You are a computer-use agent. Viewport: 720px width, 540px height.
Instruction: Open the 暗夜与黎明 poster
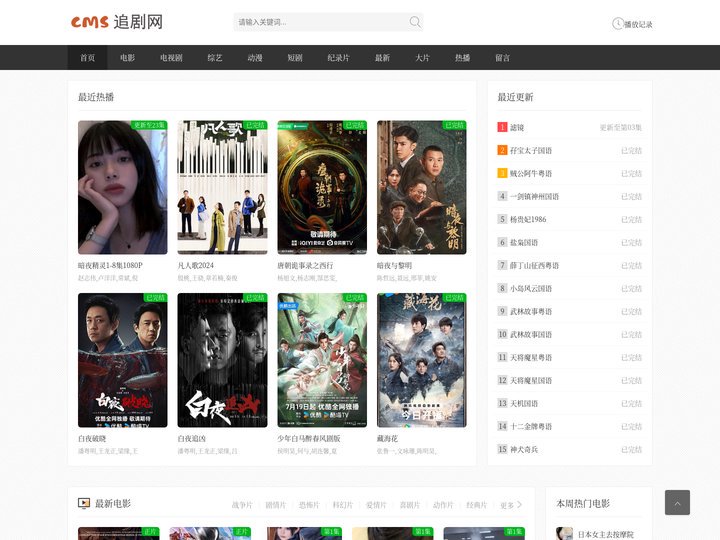[422, 187]
